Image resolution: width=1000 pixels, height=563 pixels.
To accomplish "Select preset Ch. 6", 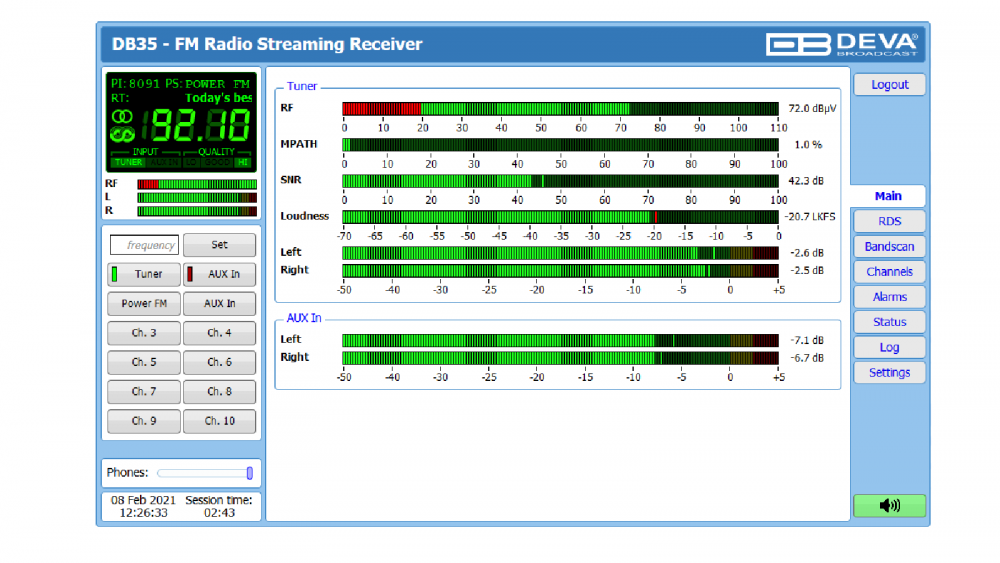I will (x=219, y=362).
